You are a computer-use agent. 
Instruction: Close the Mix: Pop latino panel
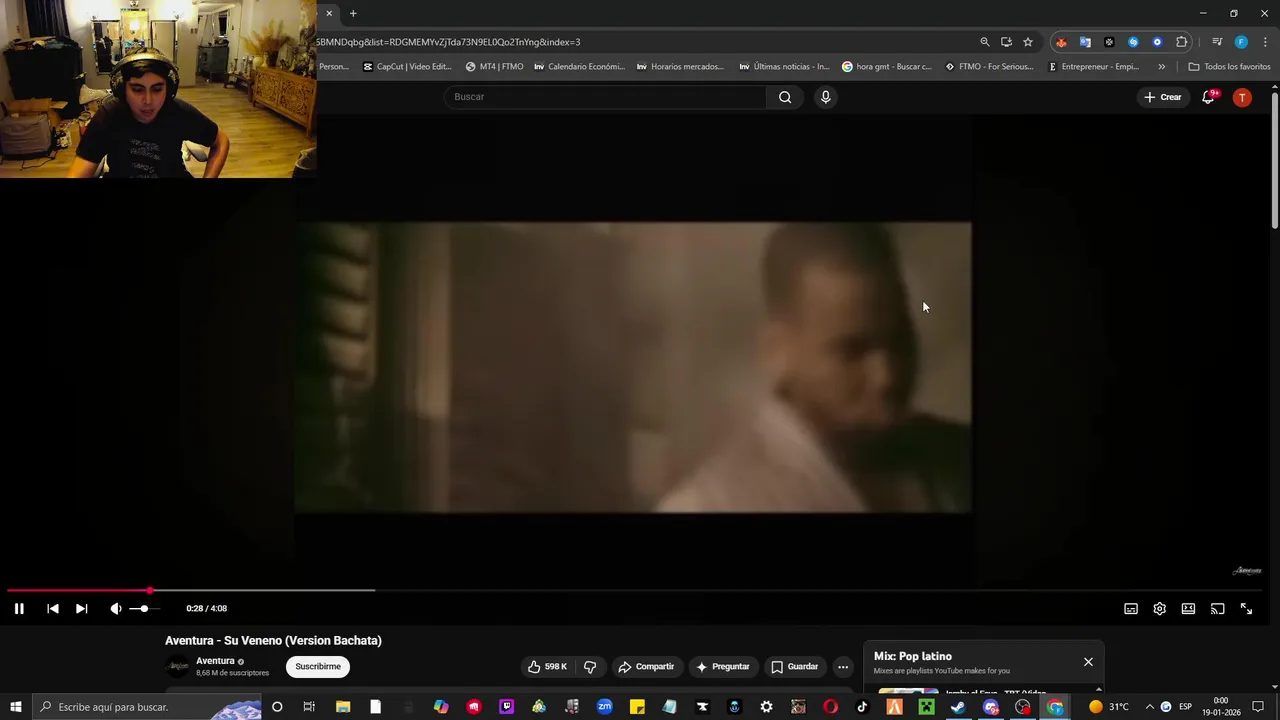(x=1088, y=662)
